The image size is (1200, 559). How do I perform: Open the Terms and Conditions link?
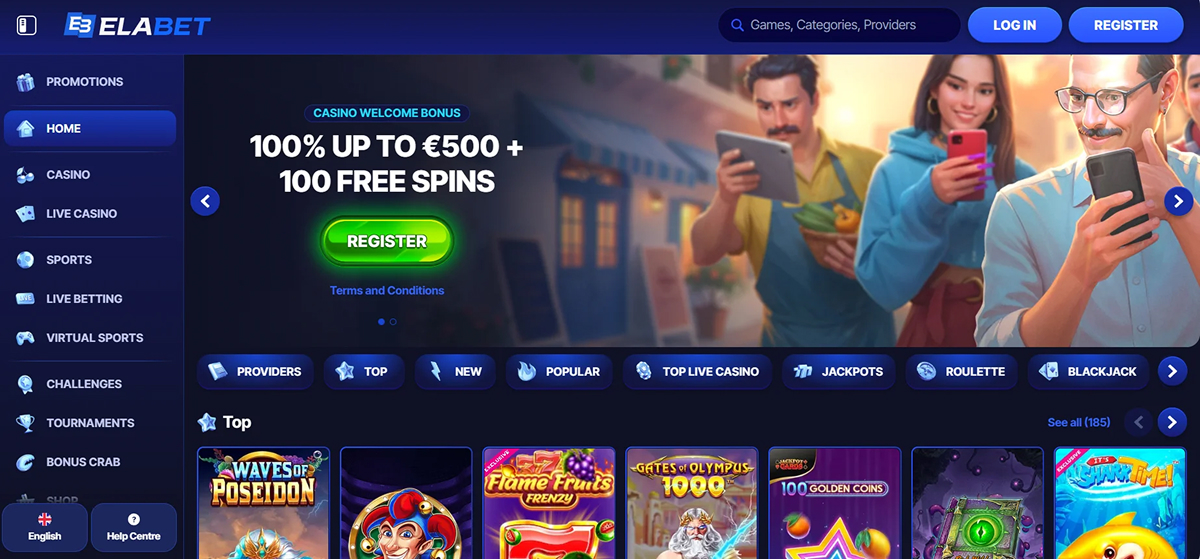point(387,291)
